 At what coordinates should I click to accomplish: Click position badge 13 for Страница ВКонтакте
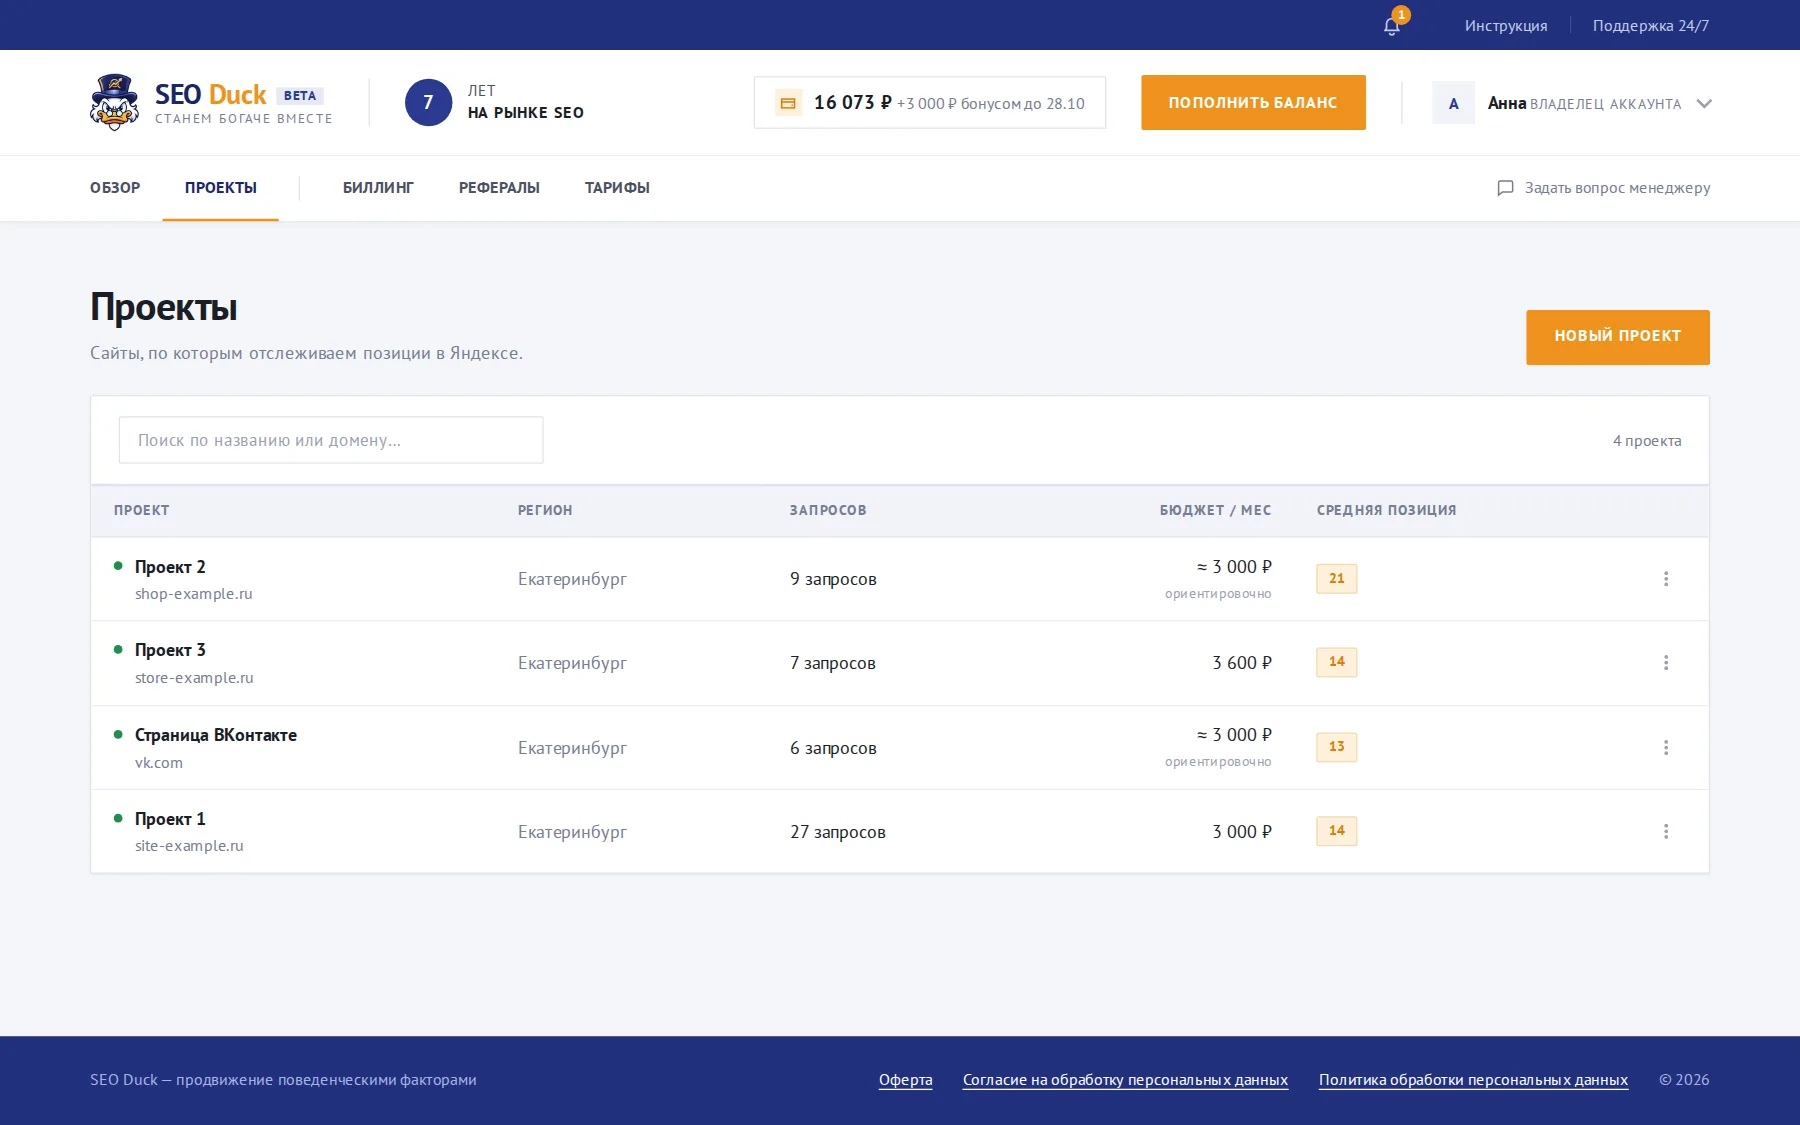1337,747
